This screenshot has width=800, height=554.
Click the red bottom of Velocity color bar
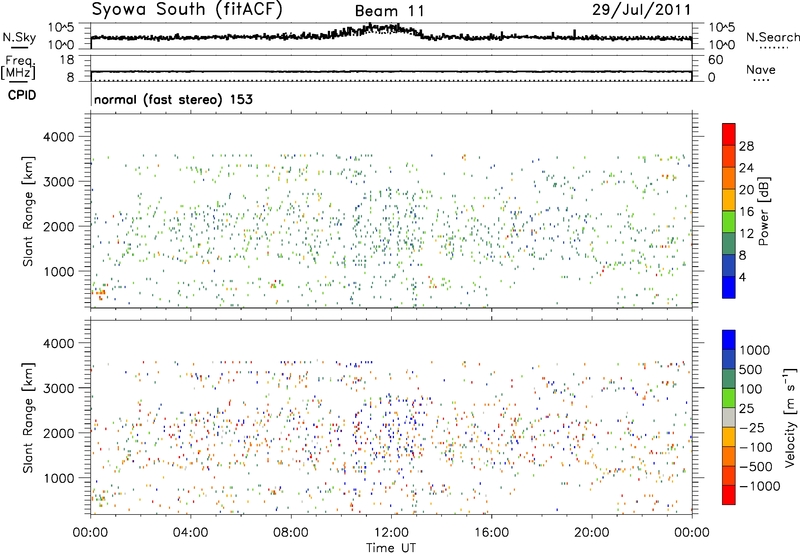(729, 495)
